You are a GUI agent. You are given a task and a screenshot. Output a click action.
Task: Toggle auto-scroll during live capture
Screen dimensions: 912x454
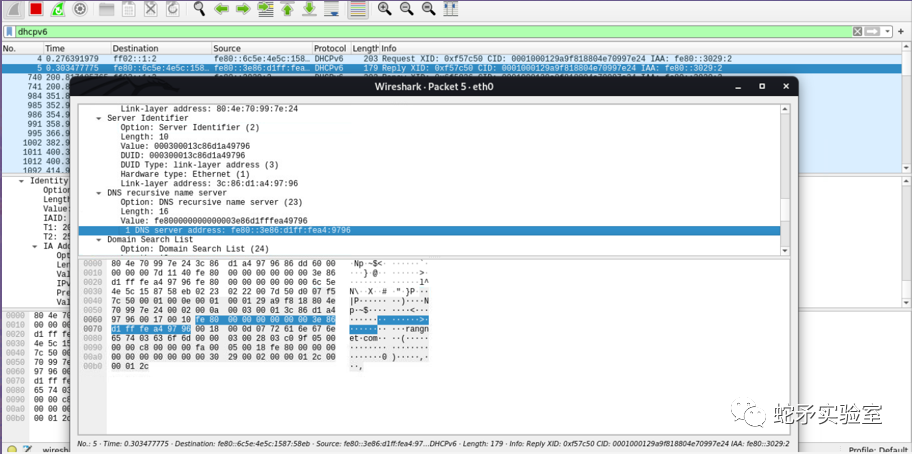click(332, 9)
